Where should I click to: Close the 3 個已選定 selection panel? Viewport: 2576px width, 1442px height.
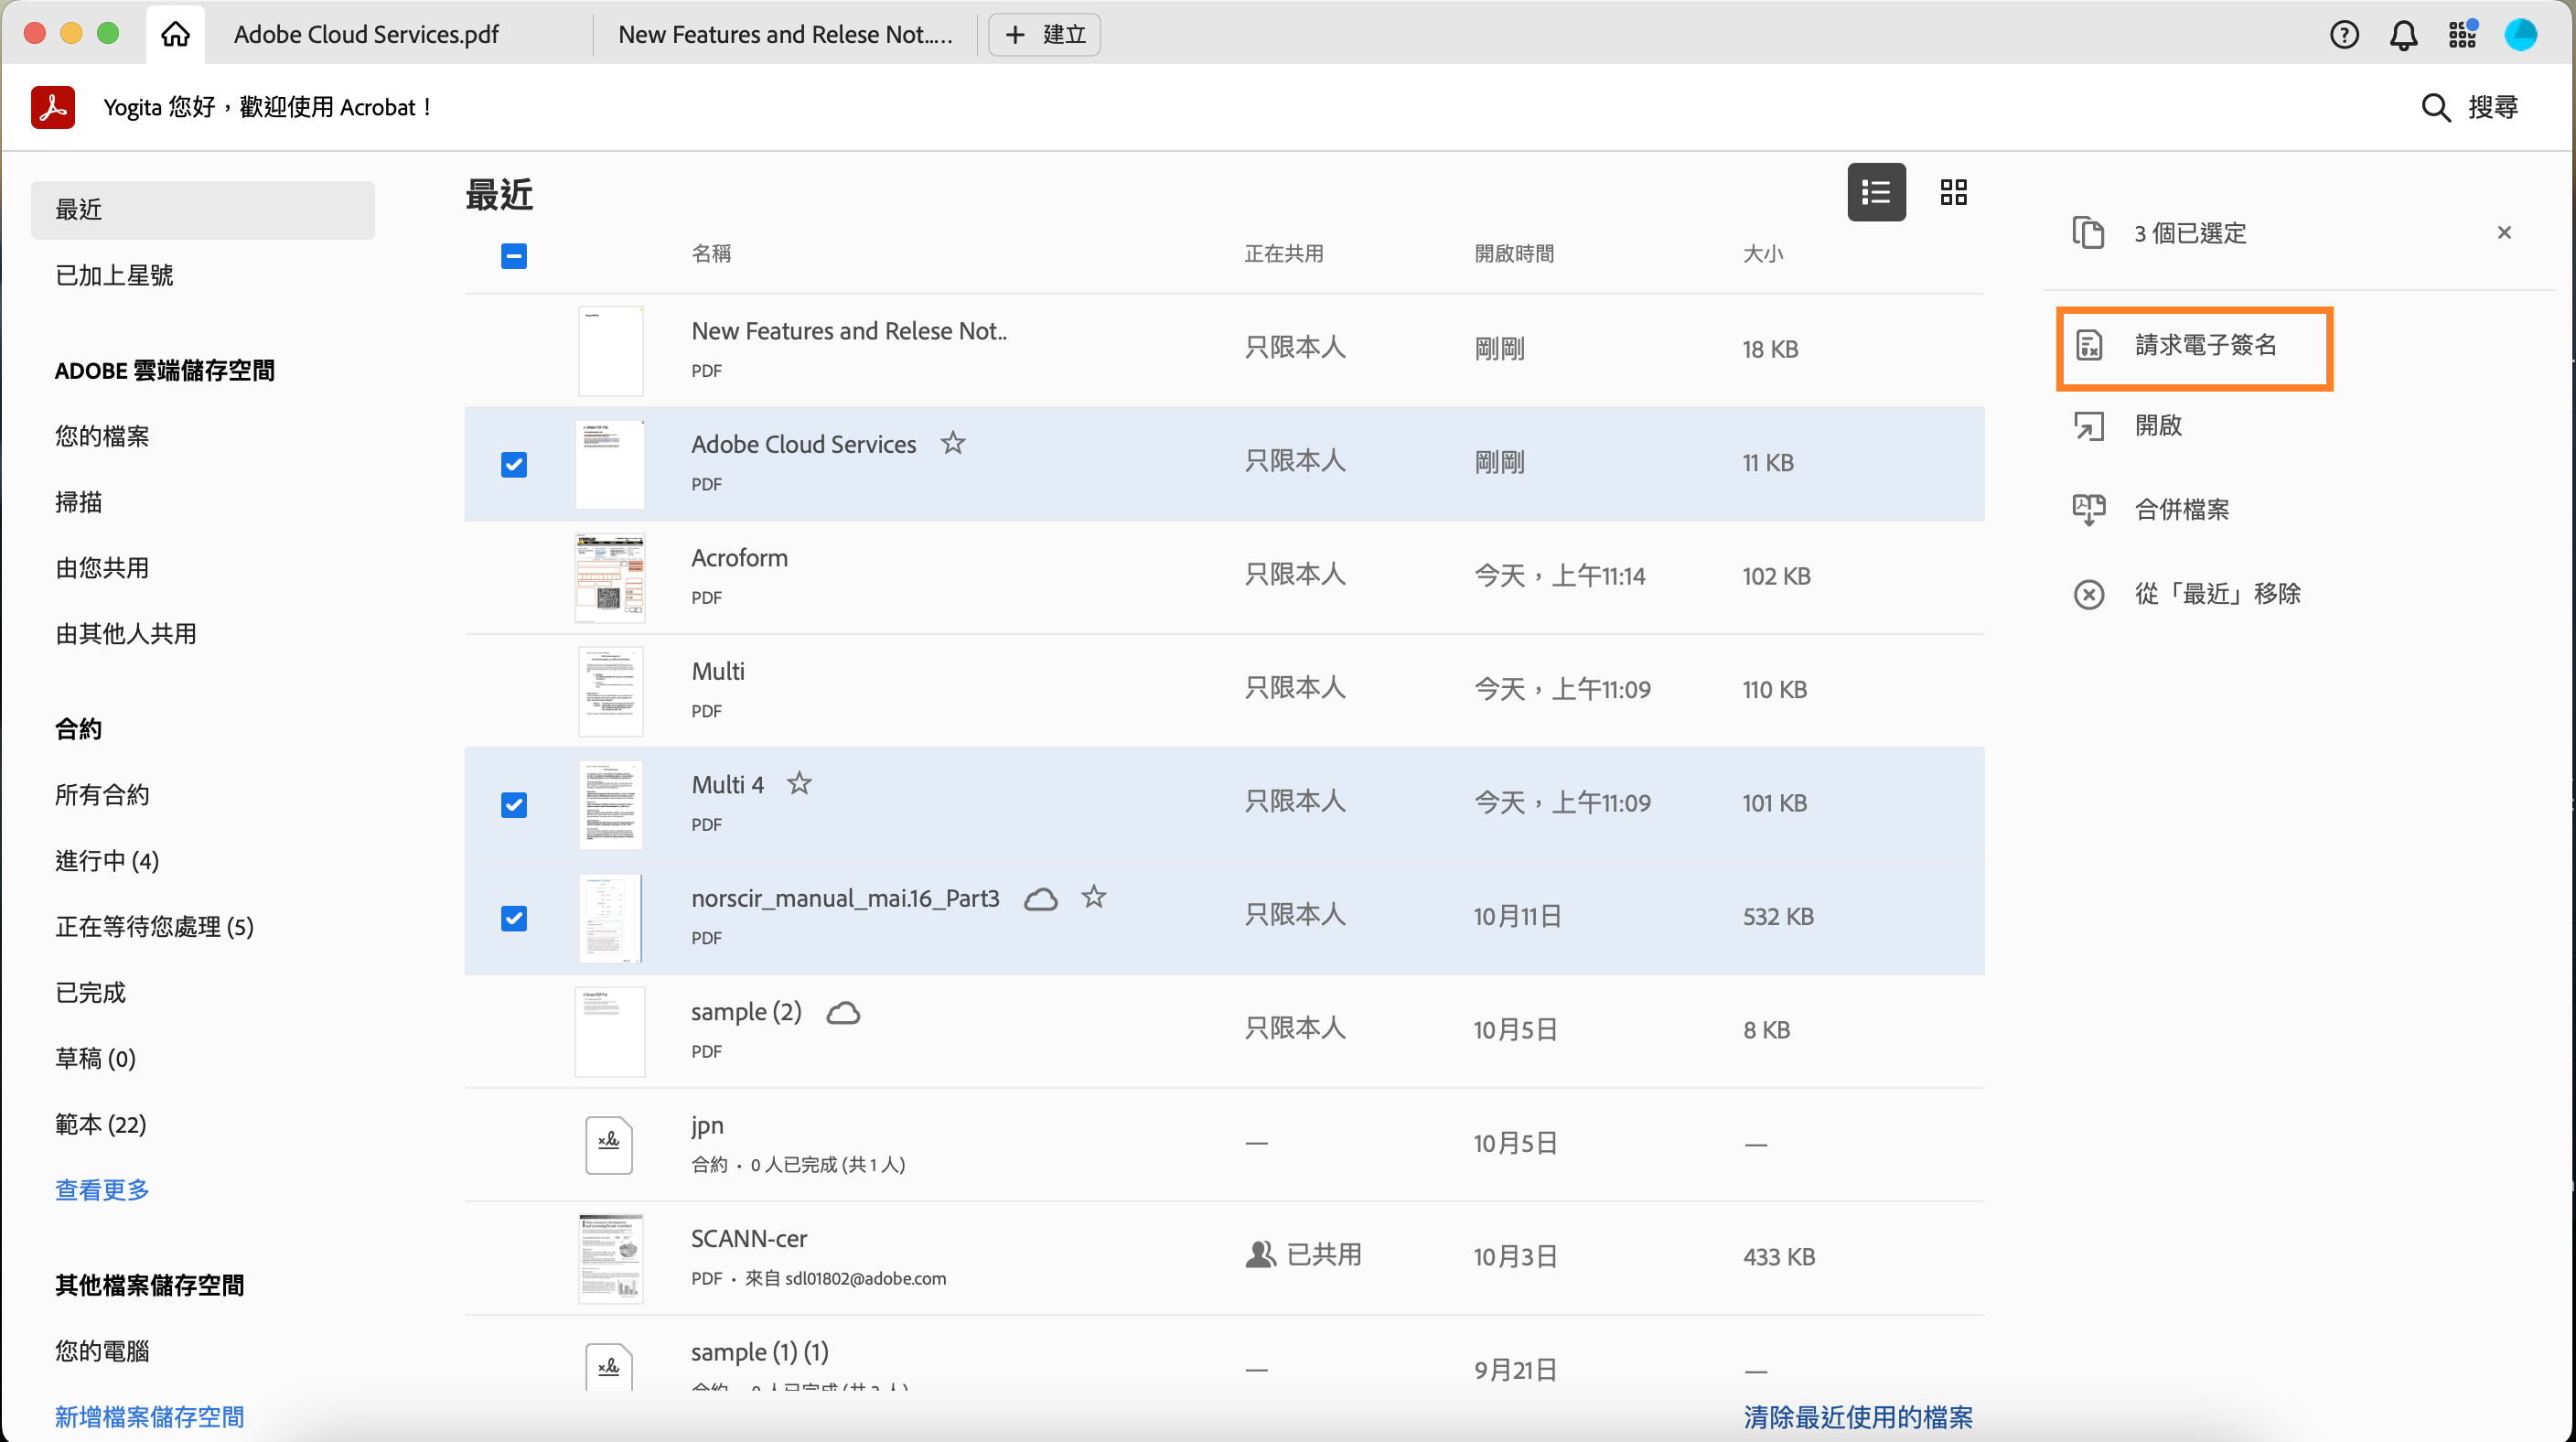click(x=2503, y=233)
